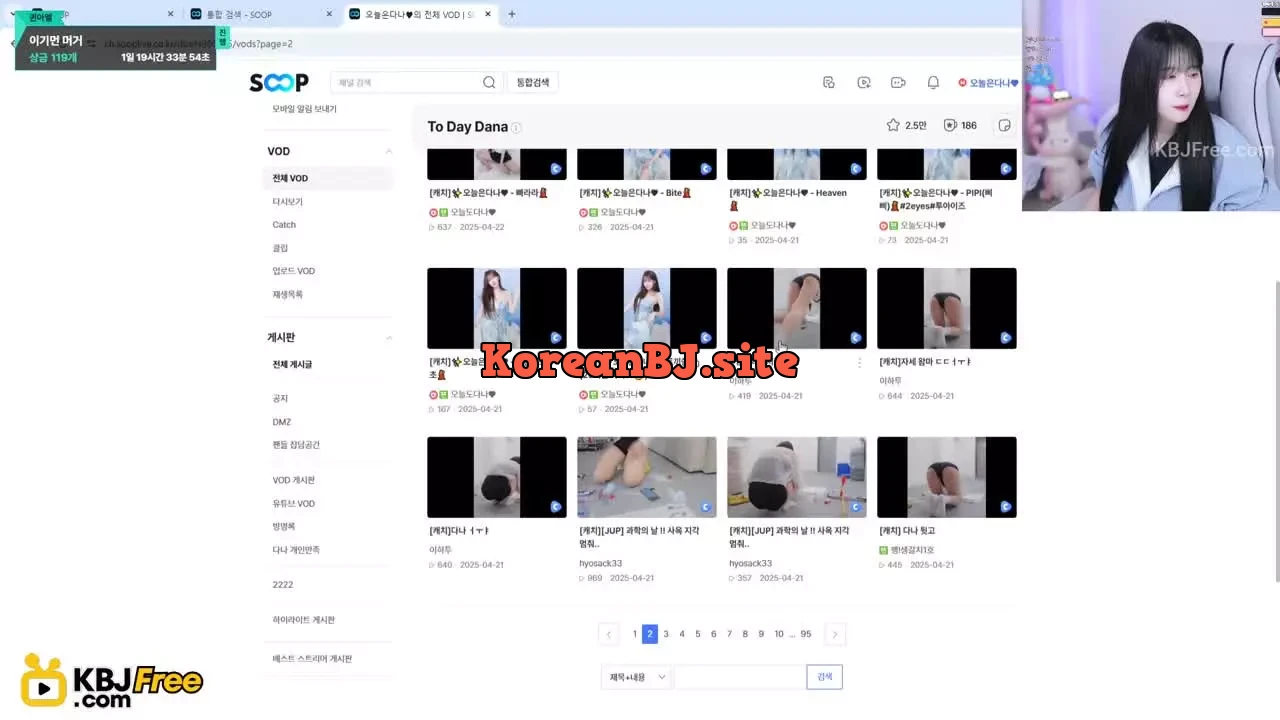1280x720 pixels.
Task: Click uploader 빵생갈치1호
Action: click(x=912, y=551)
